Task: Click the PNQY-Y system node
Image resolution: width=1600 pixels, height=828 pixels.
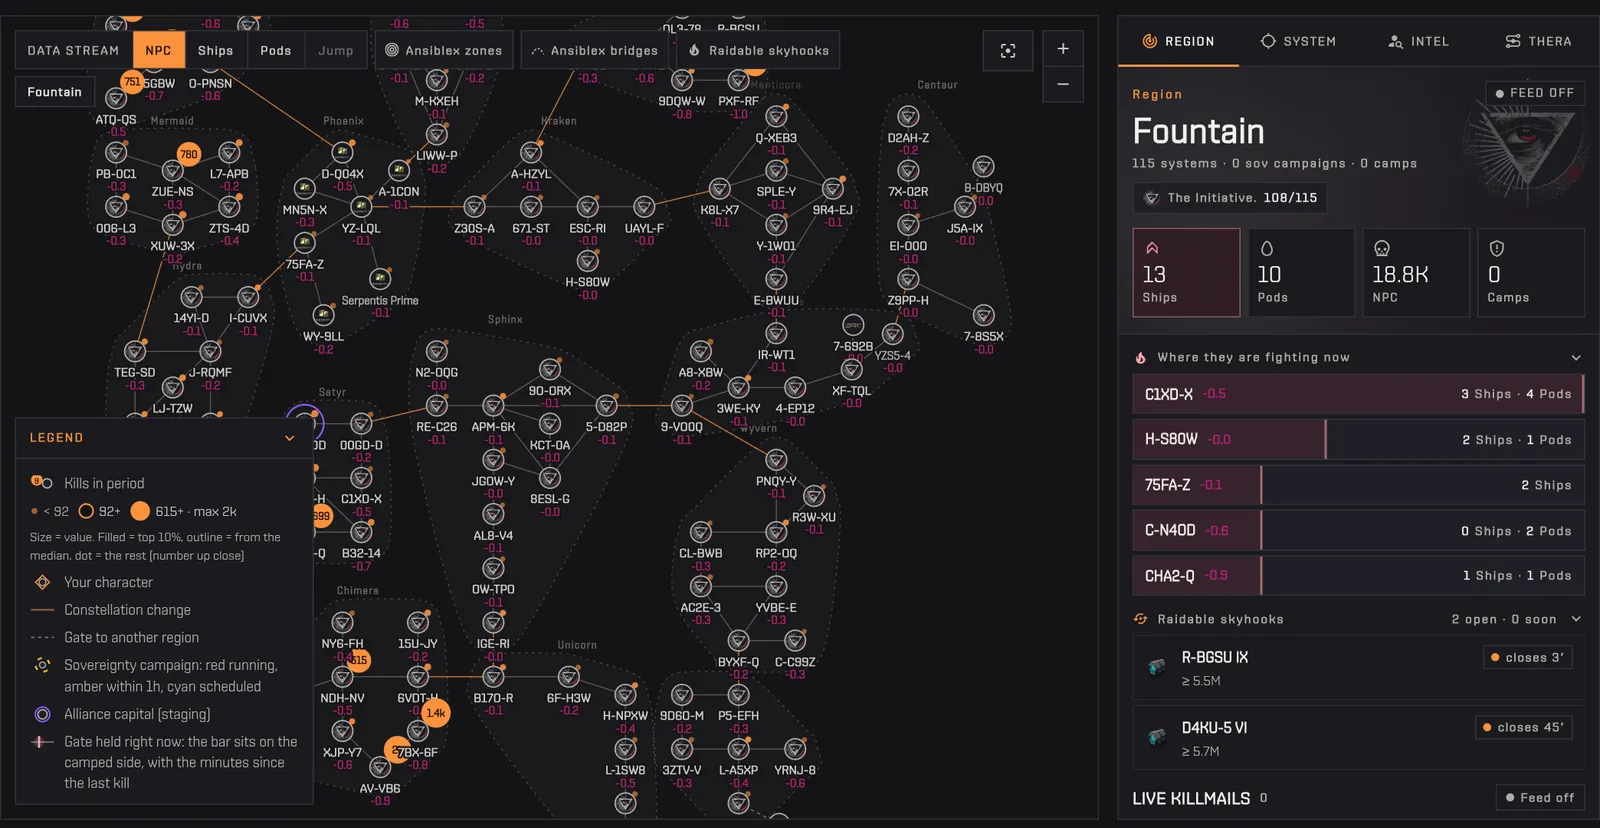Action: [x=776, y=459]
